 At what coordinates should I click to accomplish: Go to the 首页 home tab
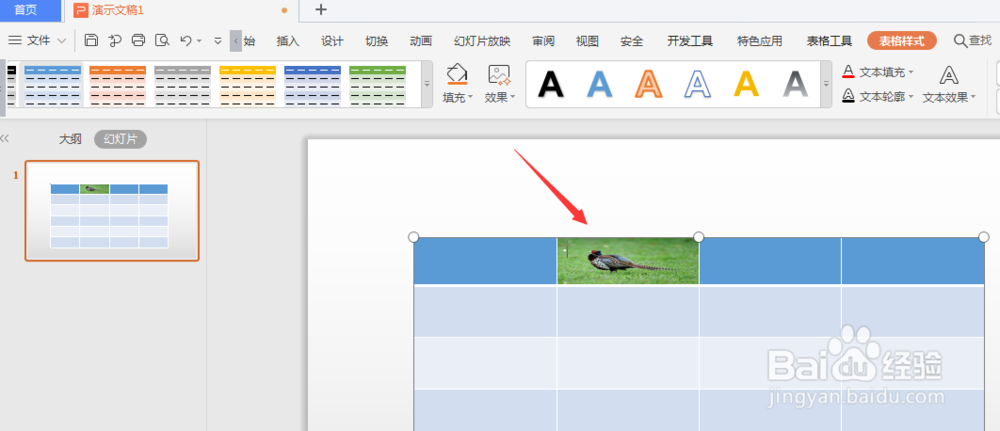[x=26, y=10]
